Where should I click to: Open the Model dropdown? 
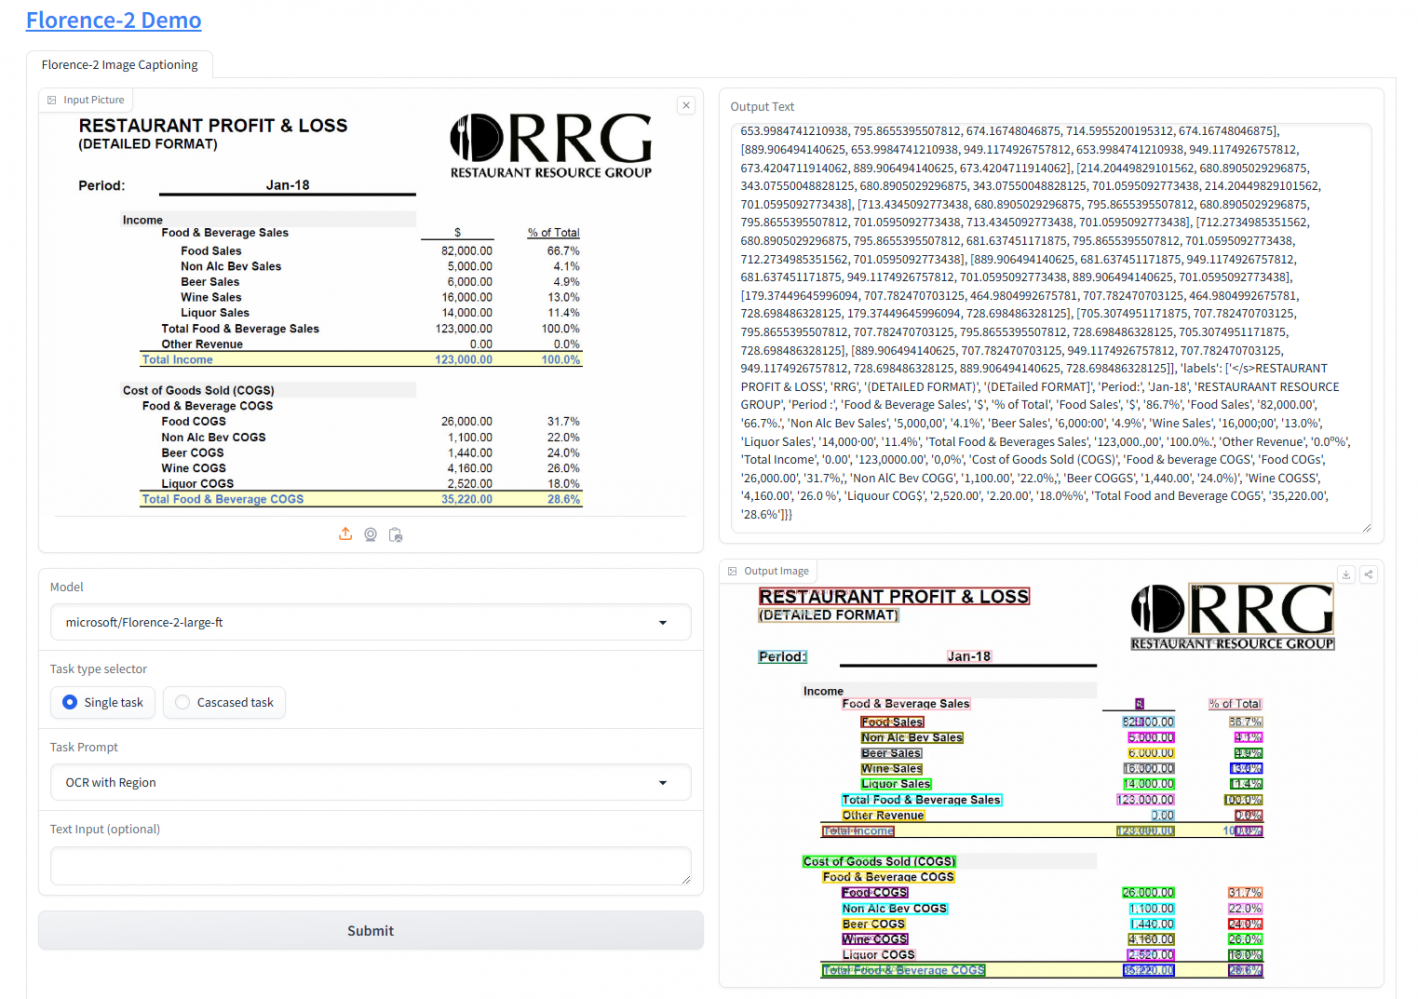[x=370, y=622]
